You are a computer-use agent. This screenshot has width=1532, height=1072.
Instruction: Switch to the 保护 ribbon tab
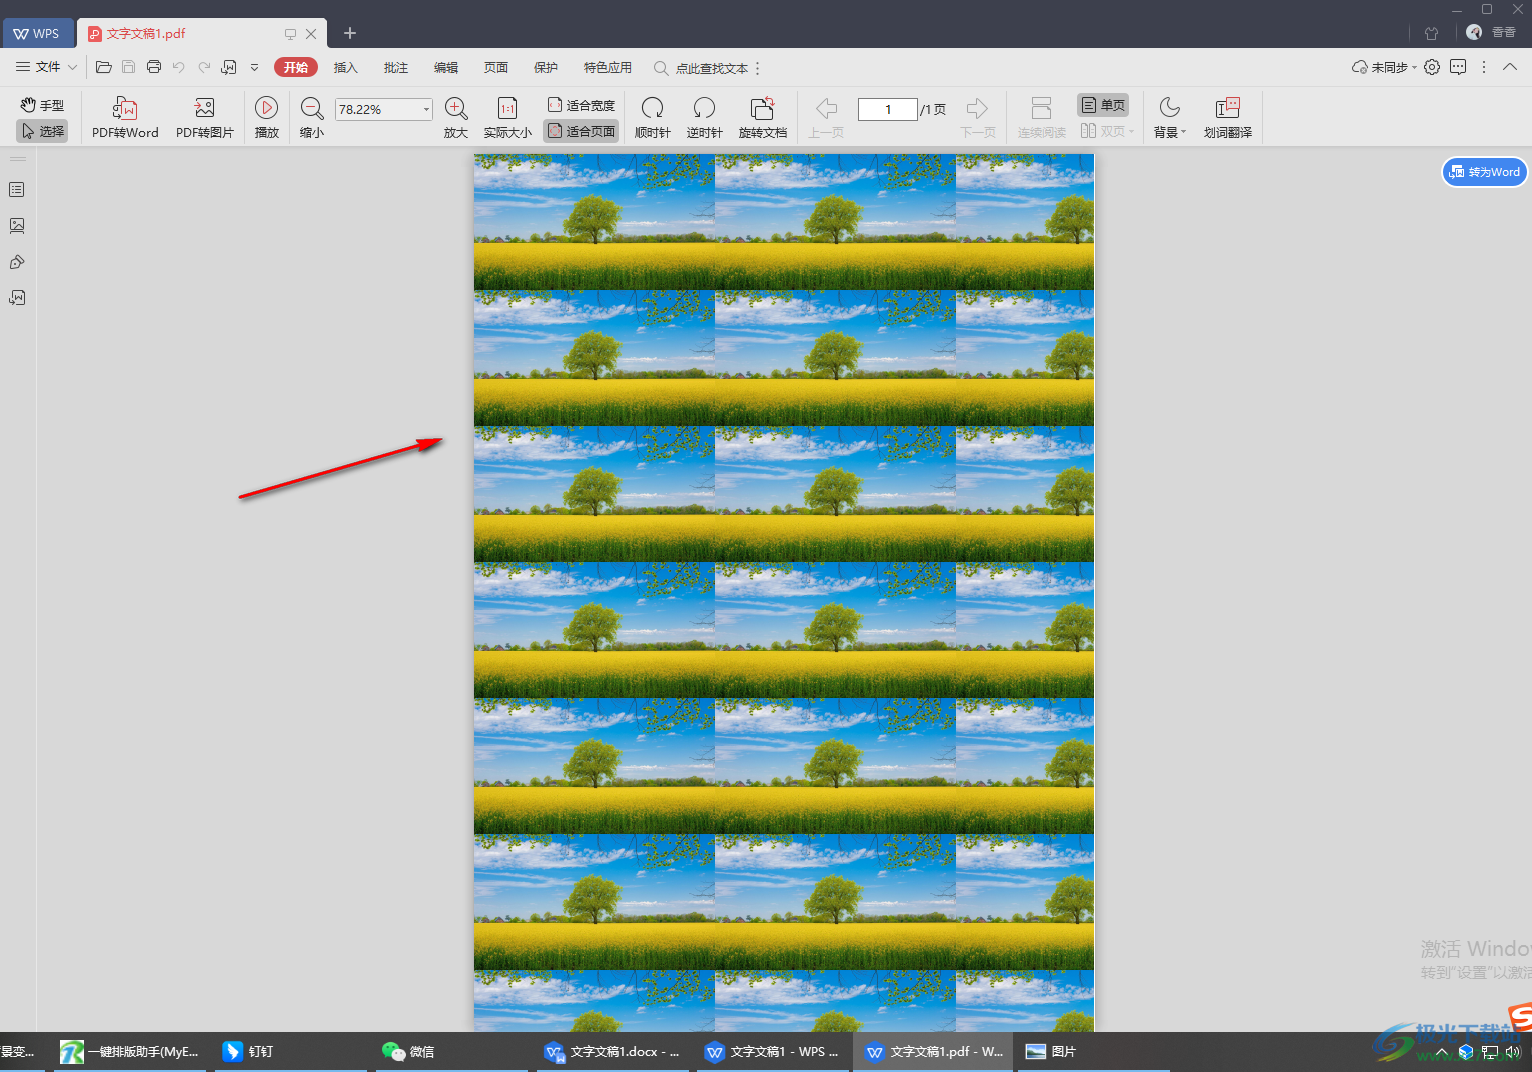point(546,68)
